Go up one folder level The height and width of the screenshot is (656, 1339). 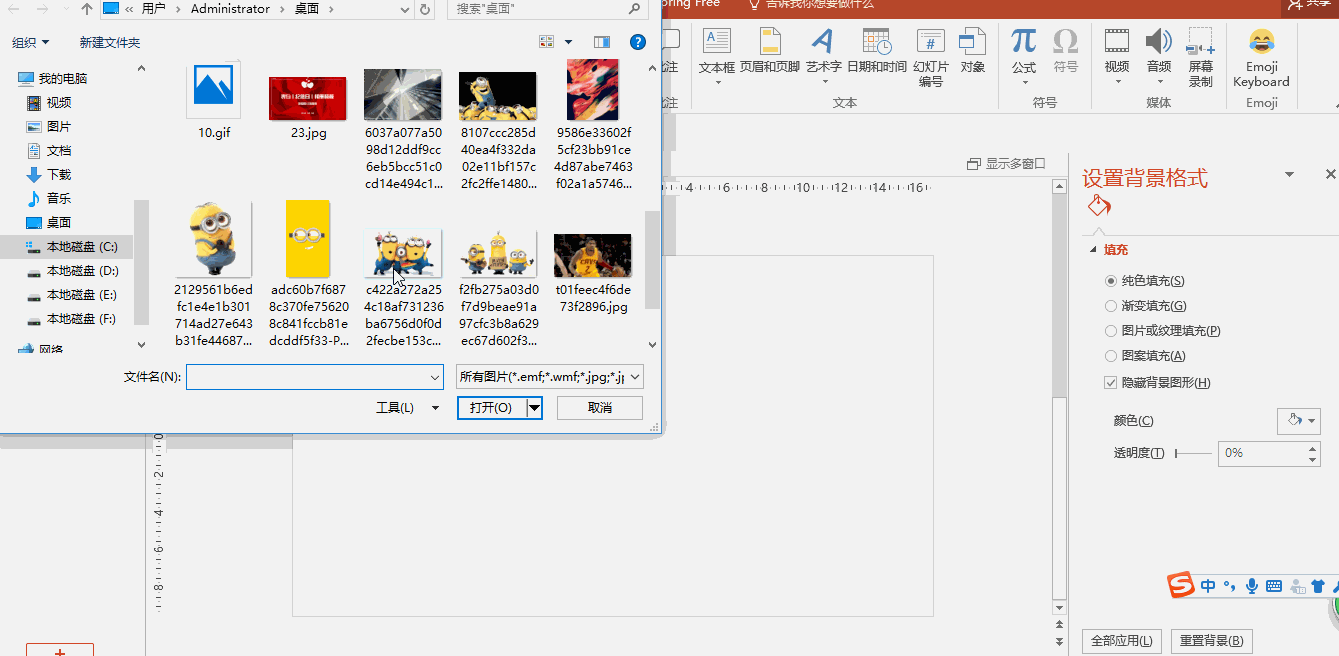click(86, 9)
